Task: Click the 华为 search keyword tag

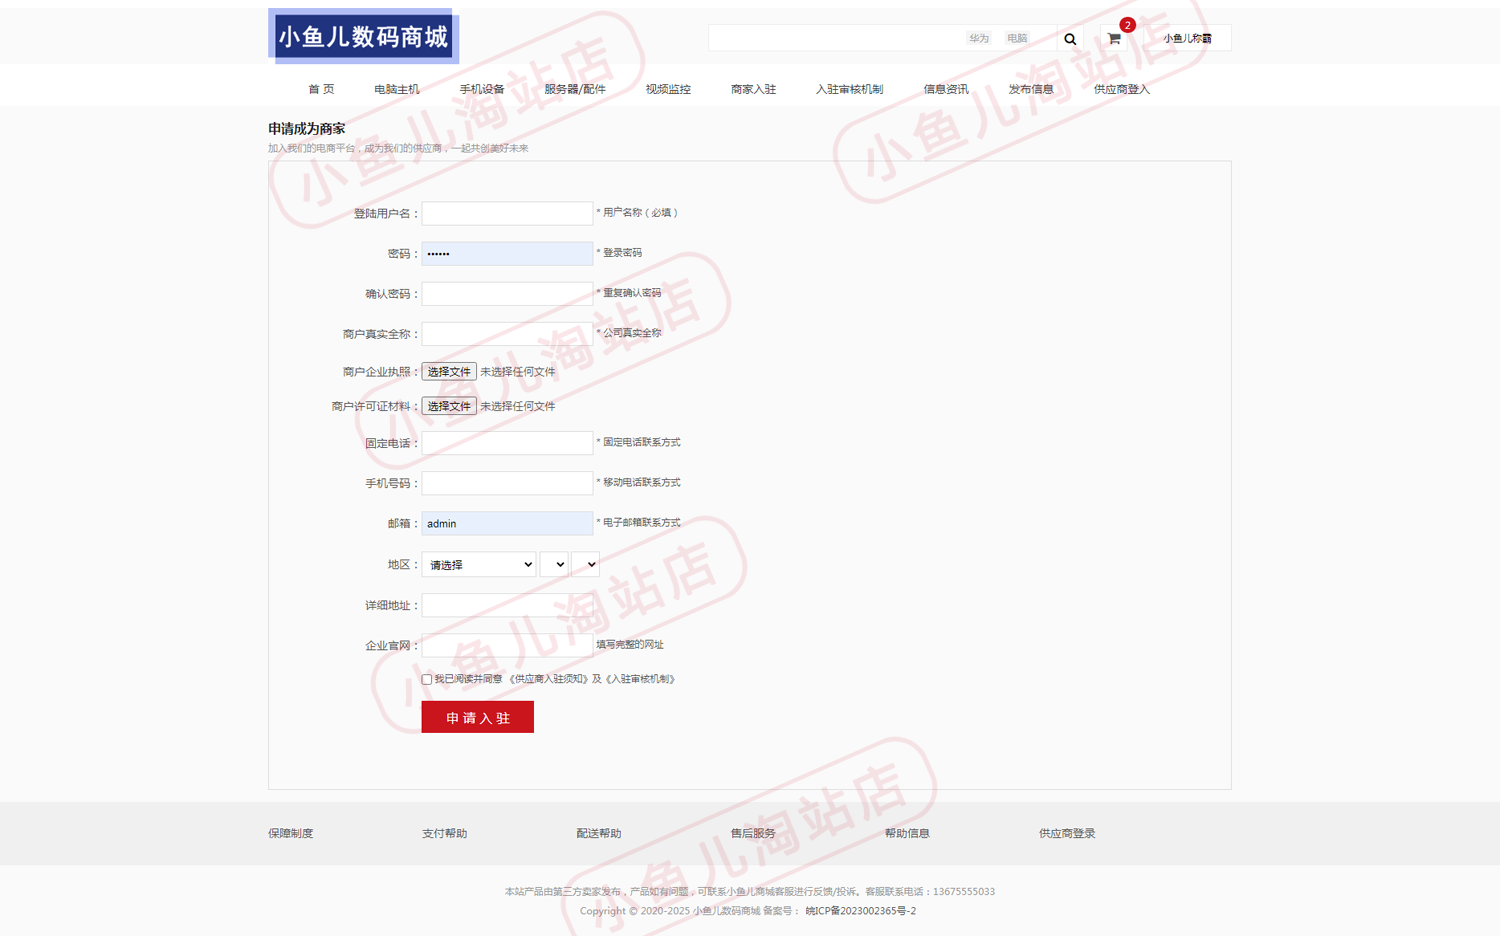Action: tap(979, 38)
